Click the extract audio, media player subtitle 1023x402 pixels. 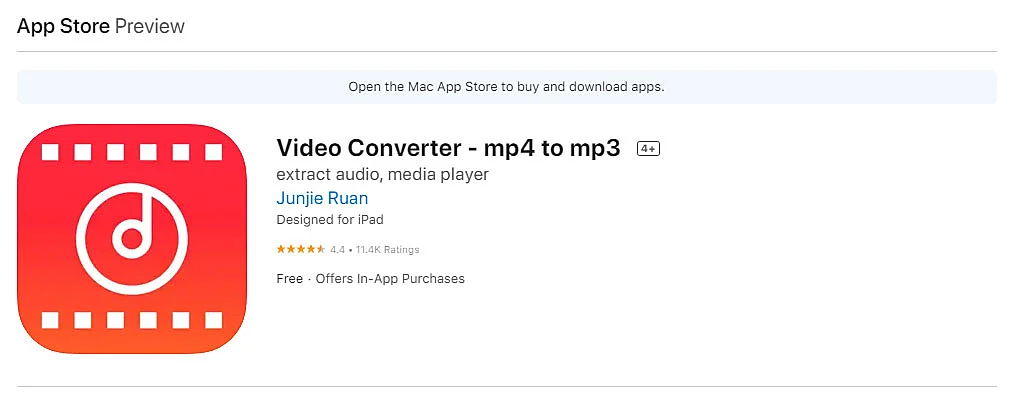point(382,174)
